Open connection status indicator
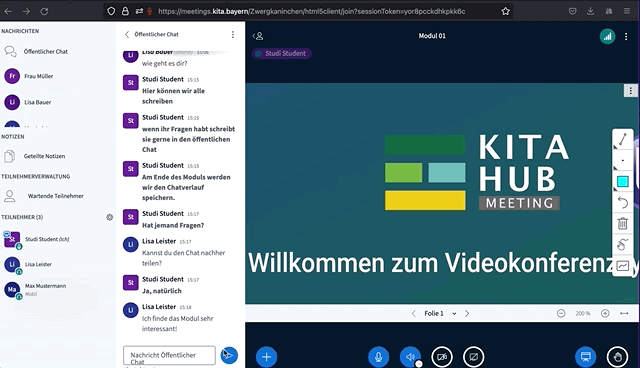 tap(607, 36)
